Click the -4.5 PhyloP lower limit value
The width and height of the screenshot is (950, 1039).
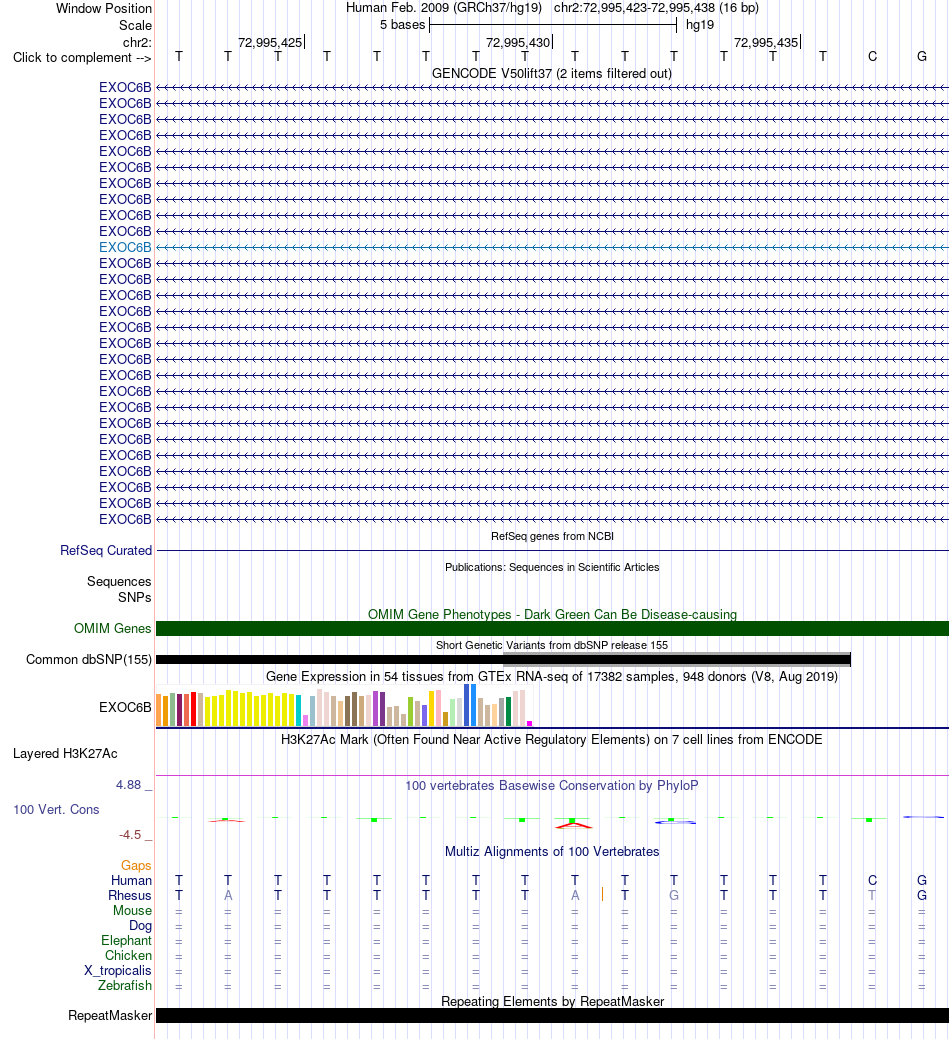[x=130, y=835]
